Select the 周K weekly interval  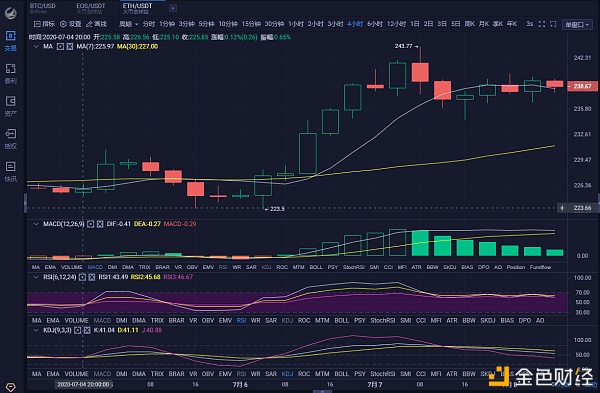click(x=470, y=24)
